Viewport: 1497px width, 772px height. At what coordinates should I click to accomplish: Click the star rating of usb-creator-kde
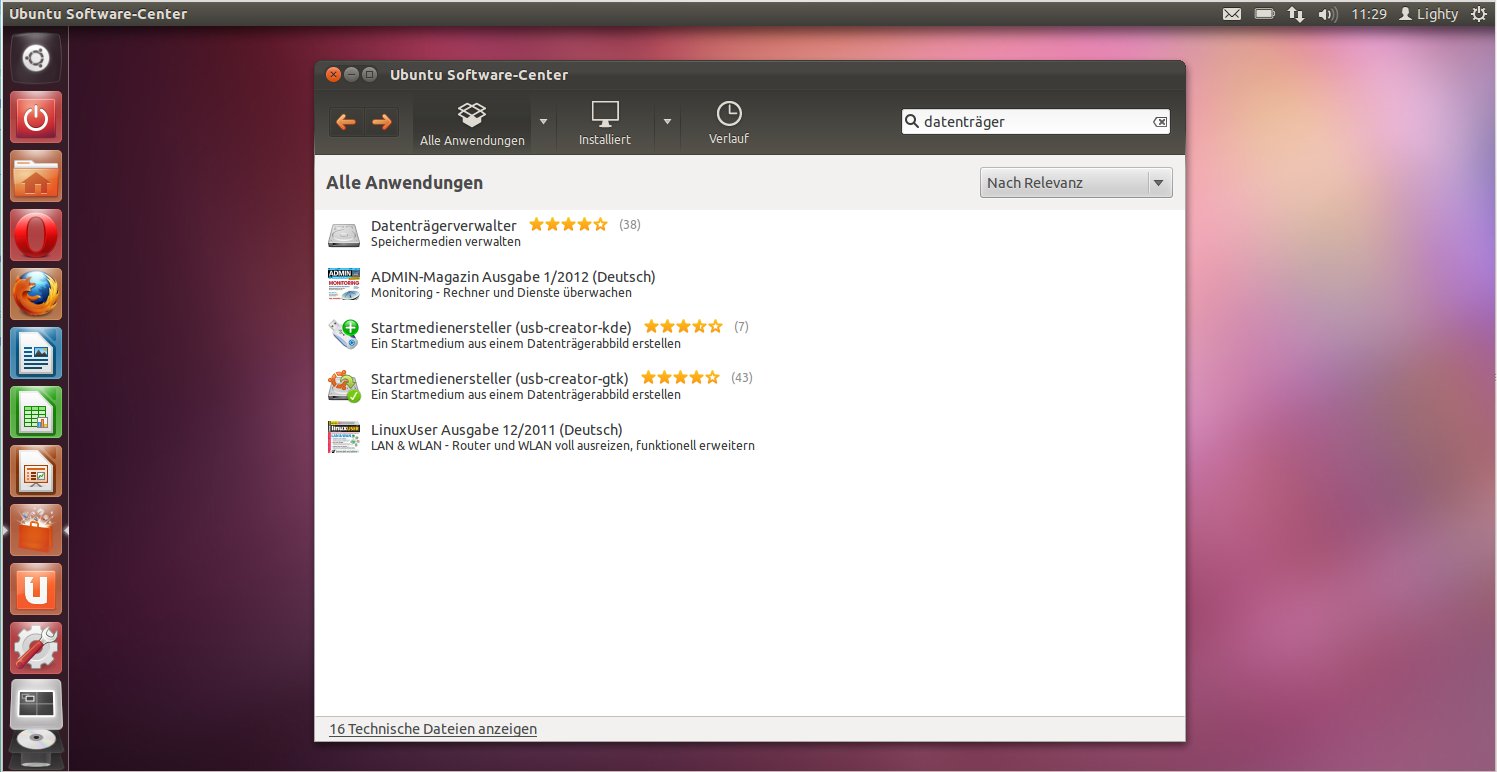683,326
